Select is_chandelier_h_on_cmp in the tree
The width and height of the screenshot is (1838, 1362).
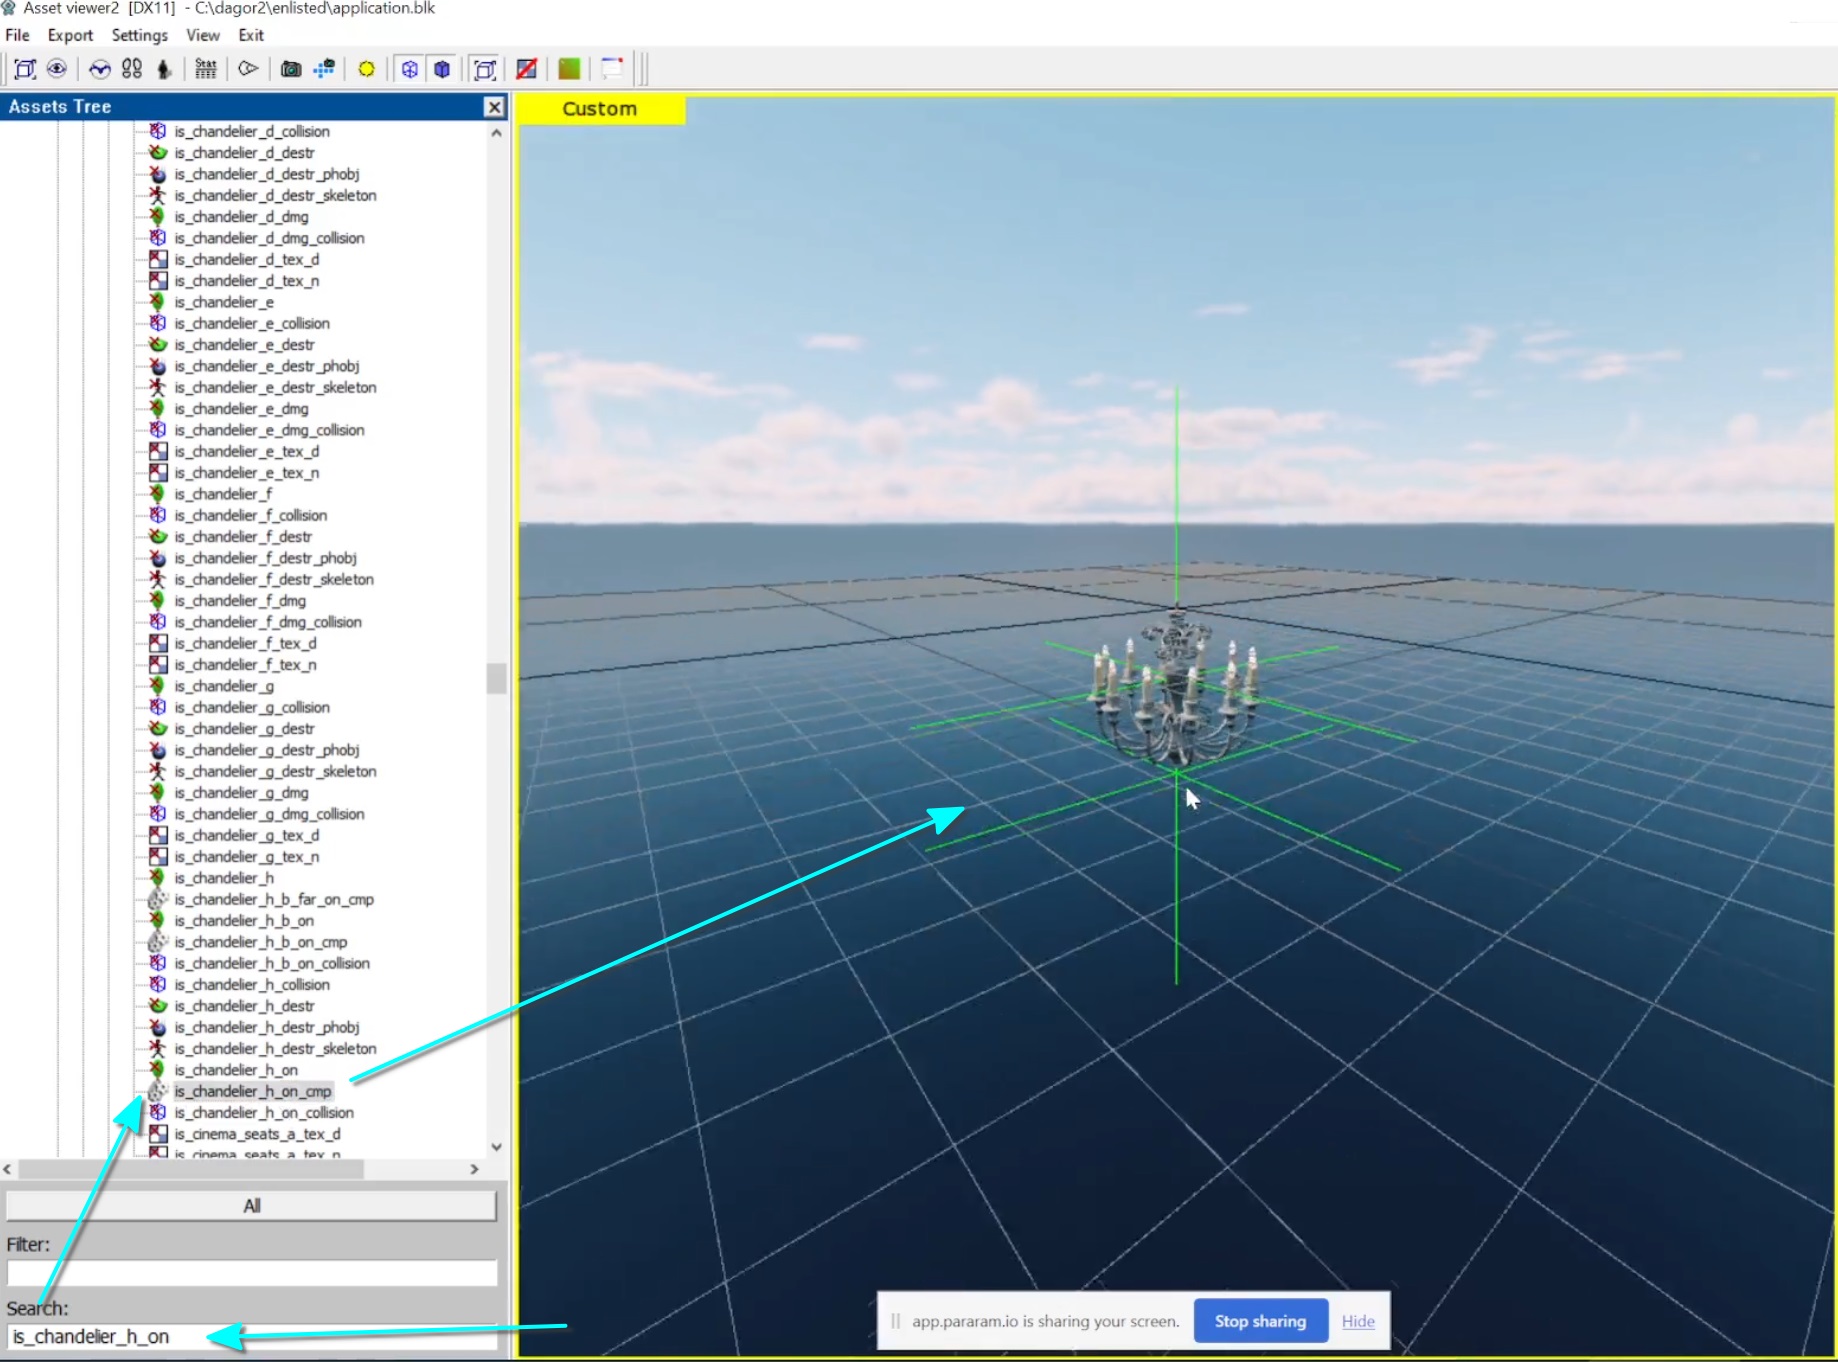(252, 1091)
